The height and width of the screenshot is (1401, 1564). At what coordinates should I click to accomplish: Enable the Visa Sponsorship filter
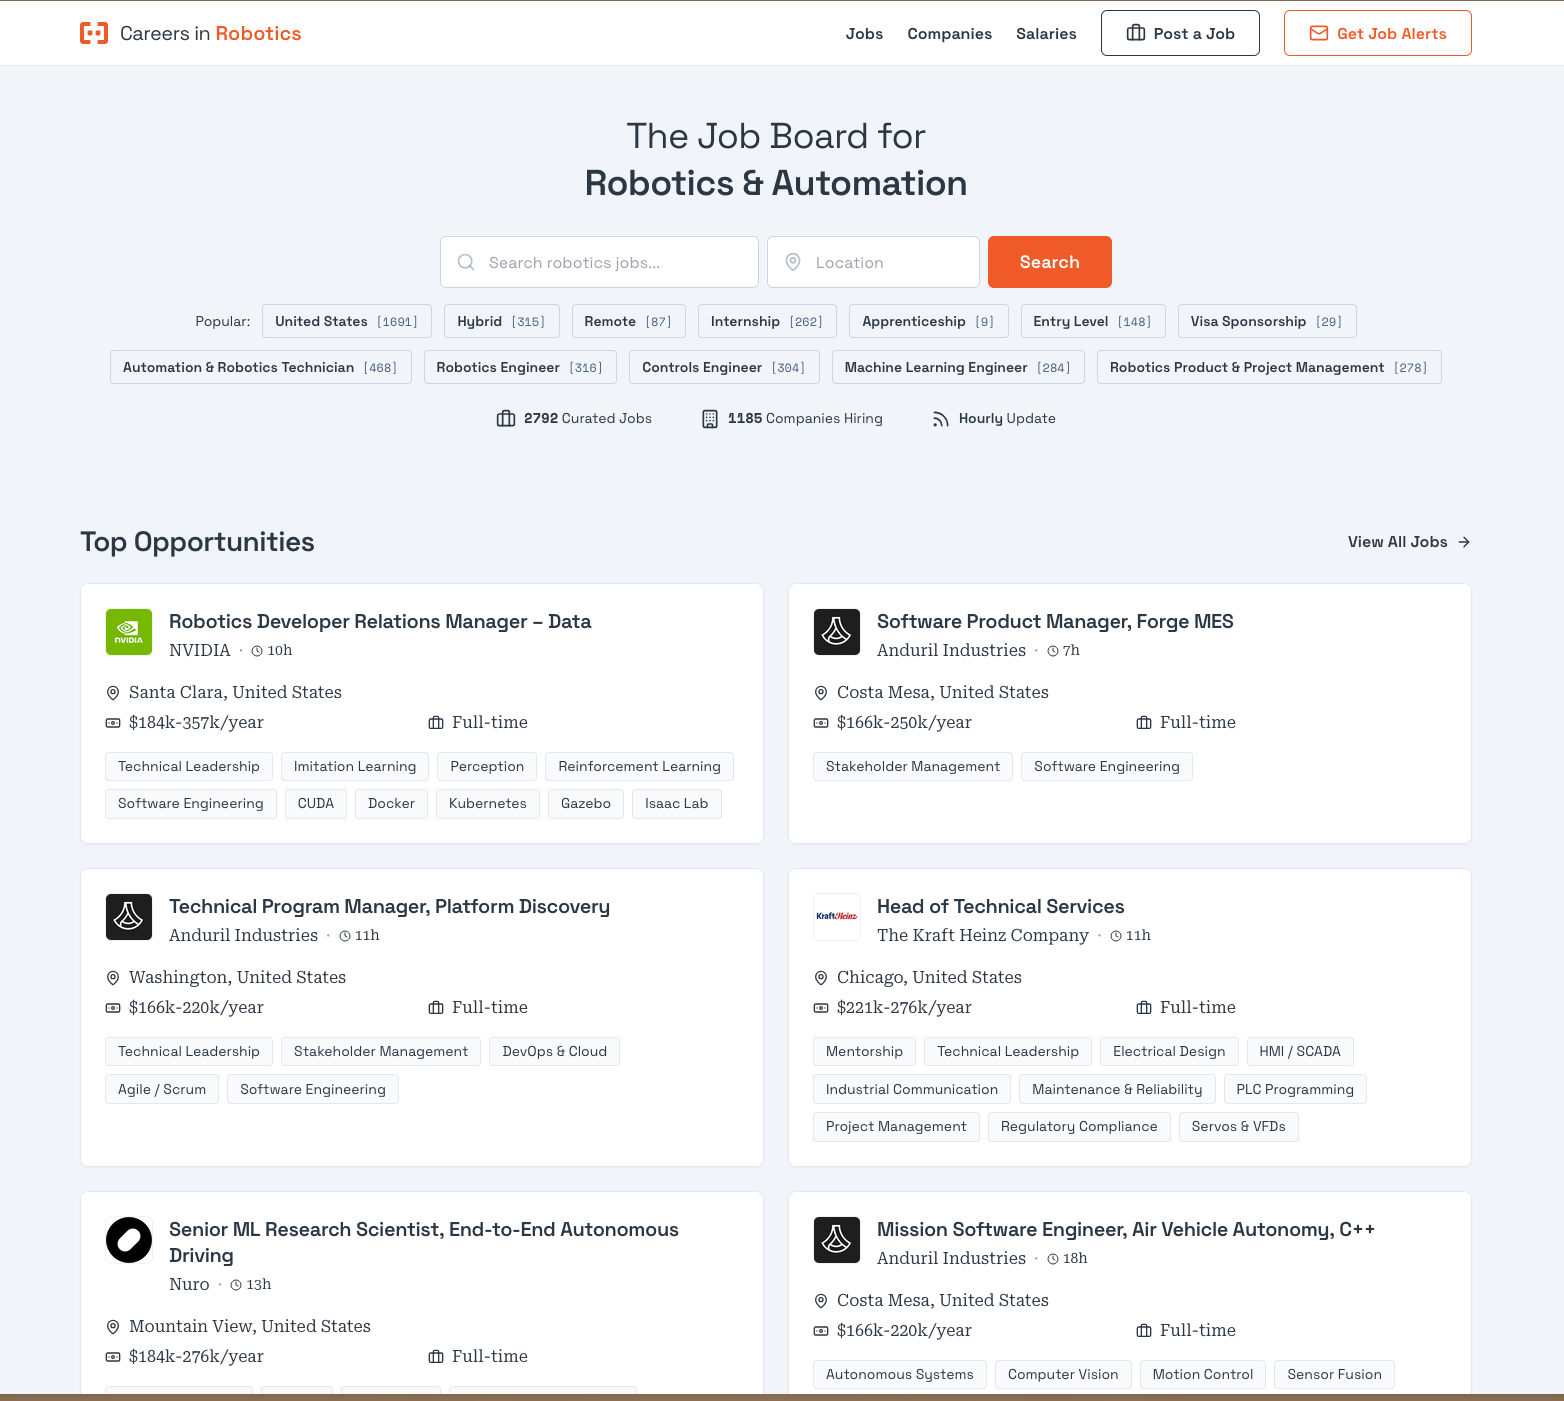click(1266, 321)
